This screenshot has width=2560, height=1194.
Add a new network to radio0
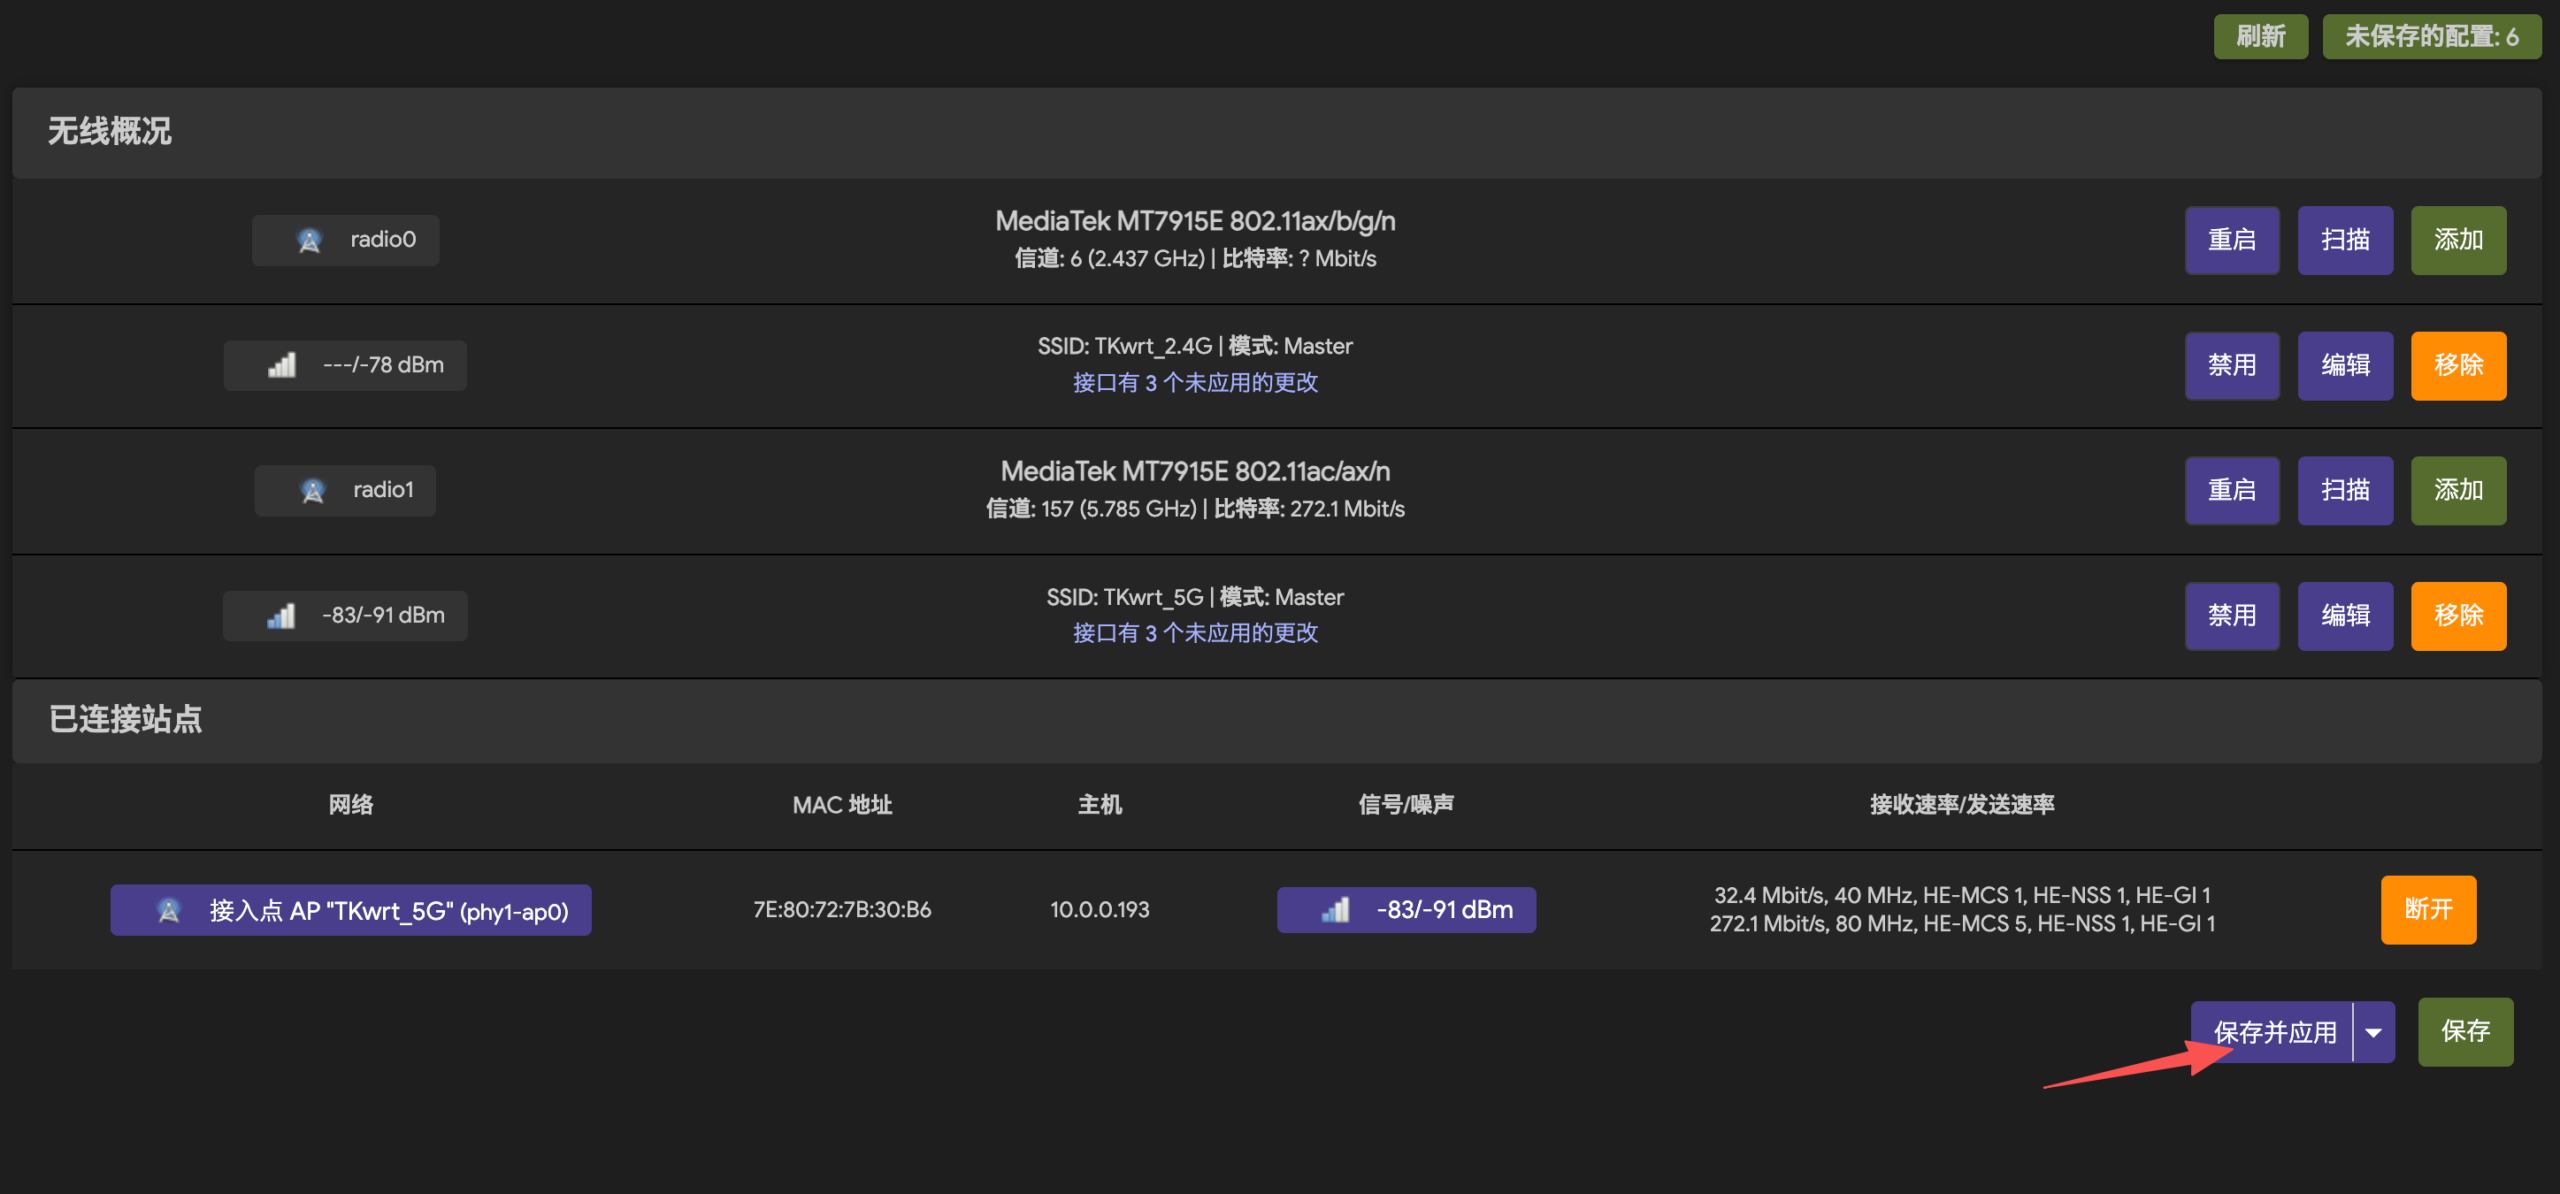tap(2457, 240)
